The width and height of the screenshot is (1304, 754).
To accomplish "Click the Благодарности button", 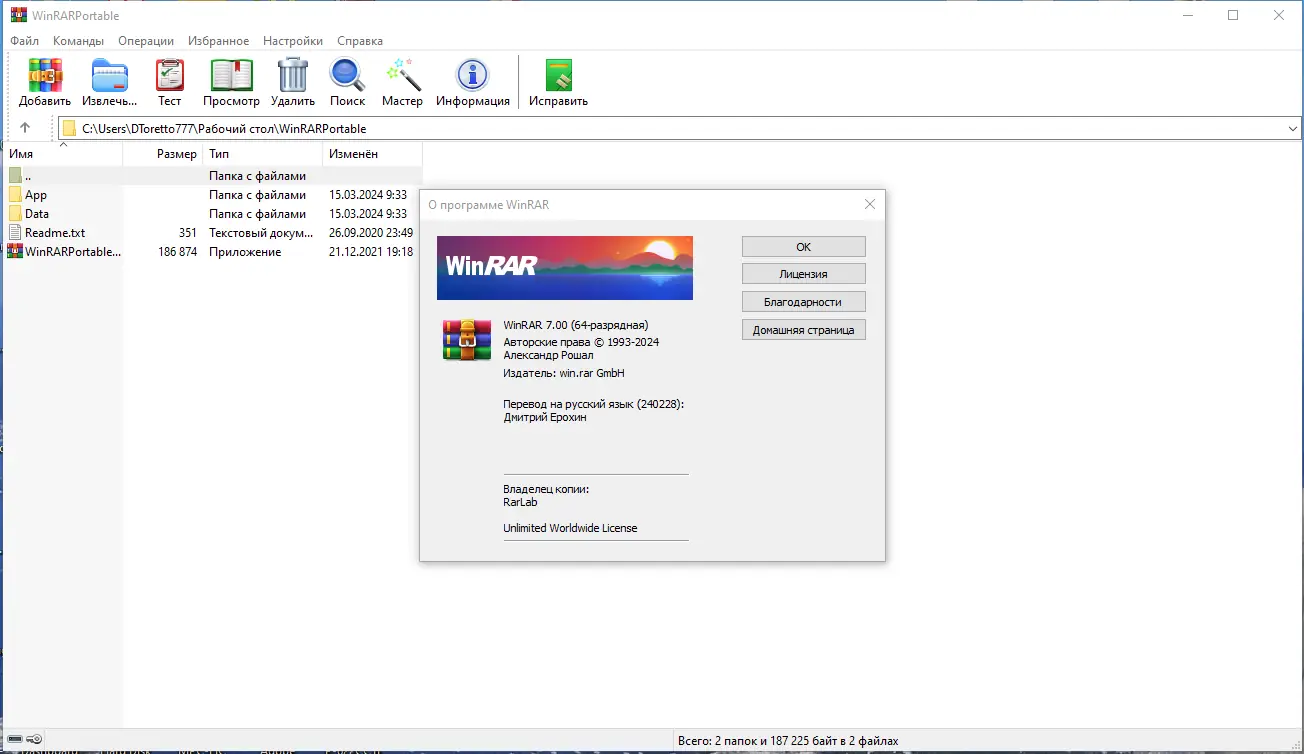I will 804,302.
